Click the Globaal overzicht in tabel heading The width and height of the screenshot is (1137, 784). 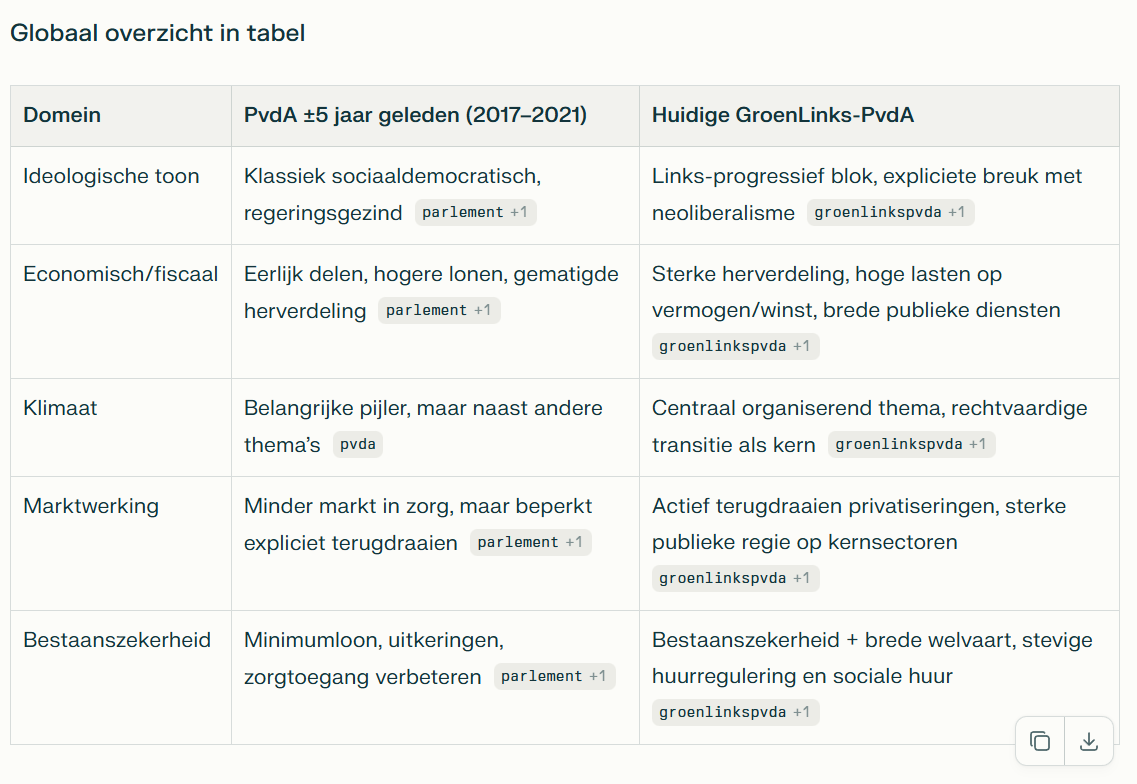[x=157, y=33]
